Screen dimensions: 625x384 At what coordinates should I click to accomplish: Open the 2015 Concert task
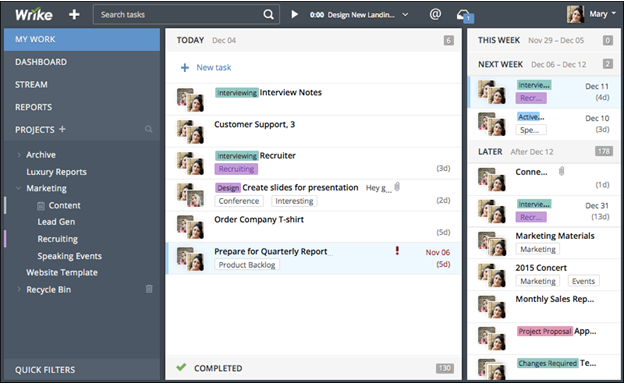[541, 268]
